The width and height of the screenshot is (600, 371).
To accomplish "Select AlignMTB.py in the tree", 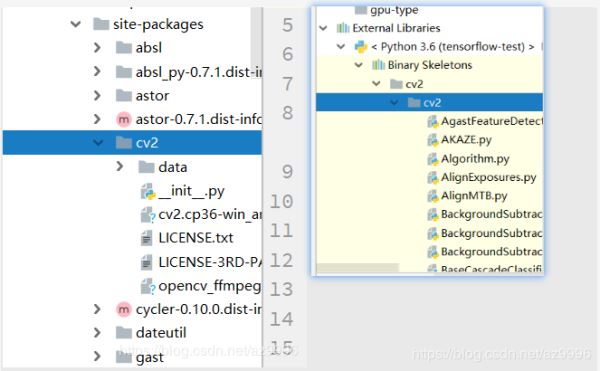I will tap(474, 196).
